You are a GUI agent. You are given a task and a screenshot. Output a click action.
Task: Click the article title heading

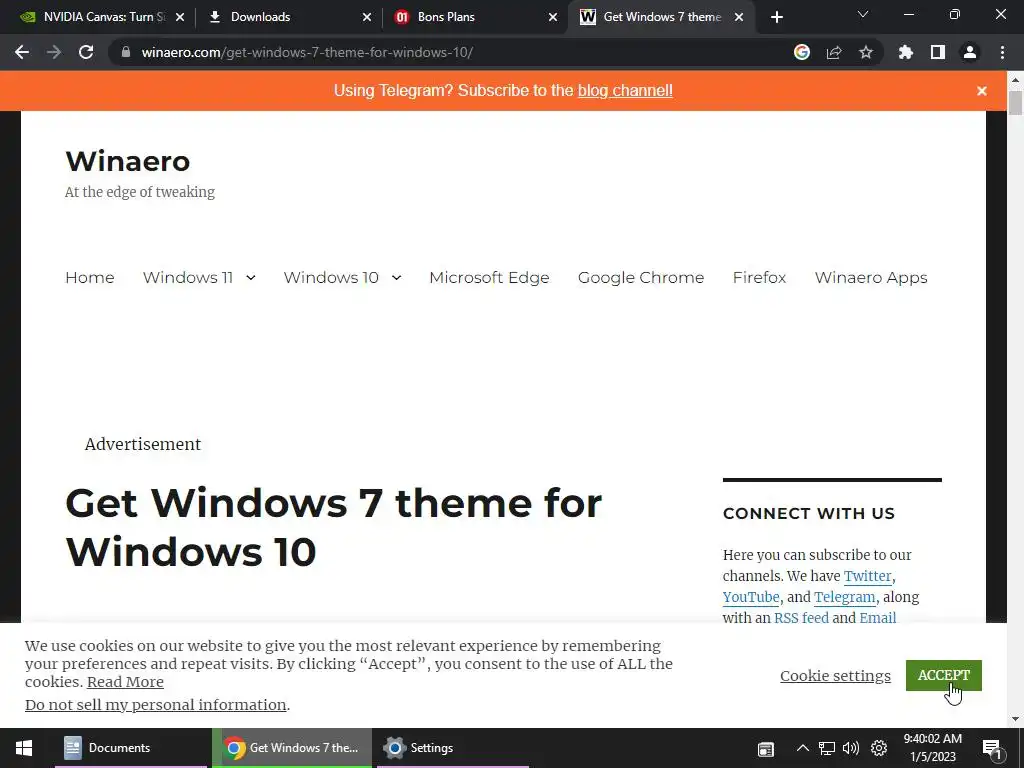coord(334,528)
